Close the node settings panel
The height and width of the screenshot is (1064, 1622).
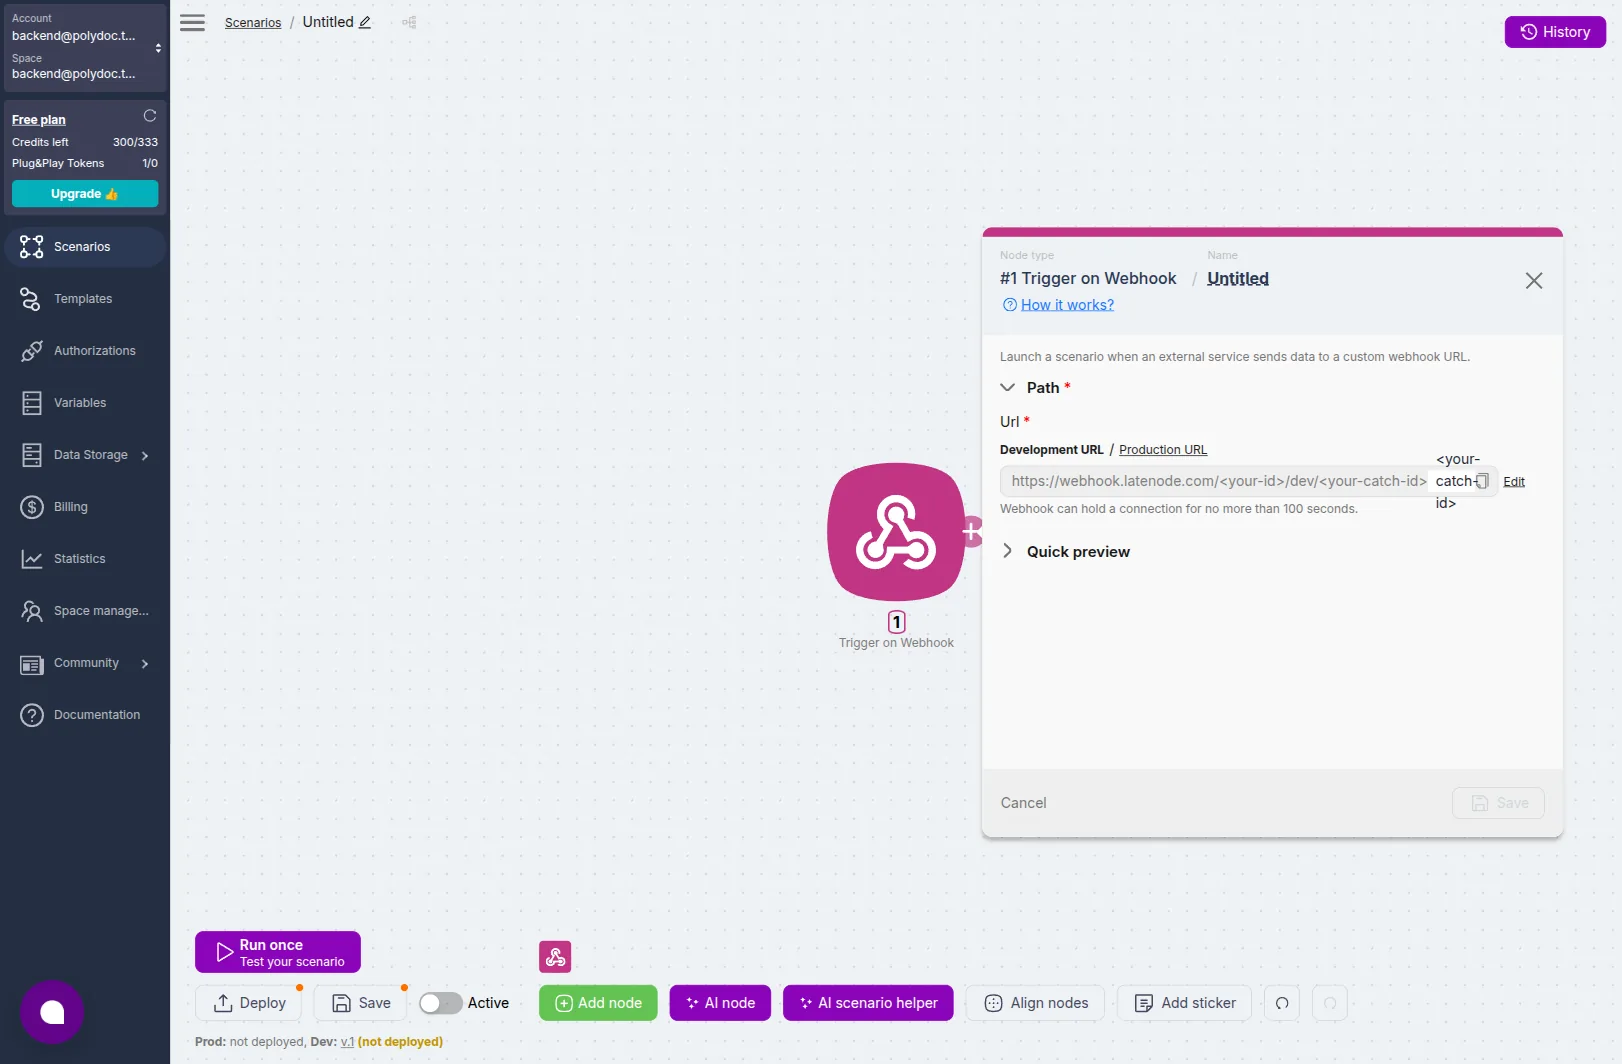(1534, 281)
